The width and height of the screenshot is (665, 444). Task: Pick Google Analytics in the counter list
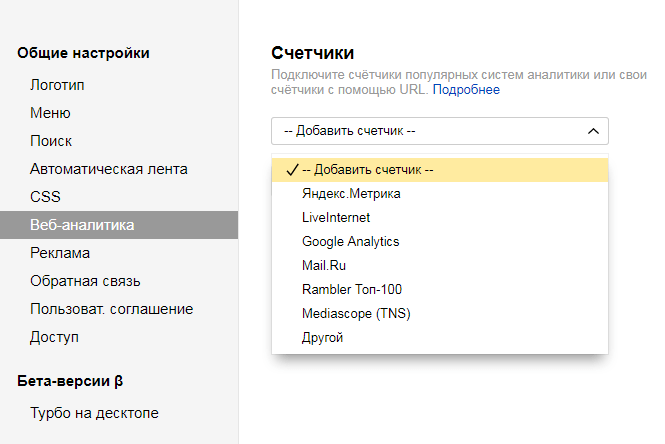click(x=350, y=241)
